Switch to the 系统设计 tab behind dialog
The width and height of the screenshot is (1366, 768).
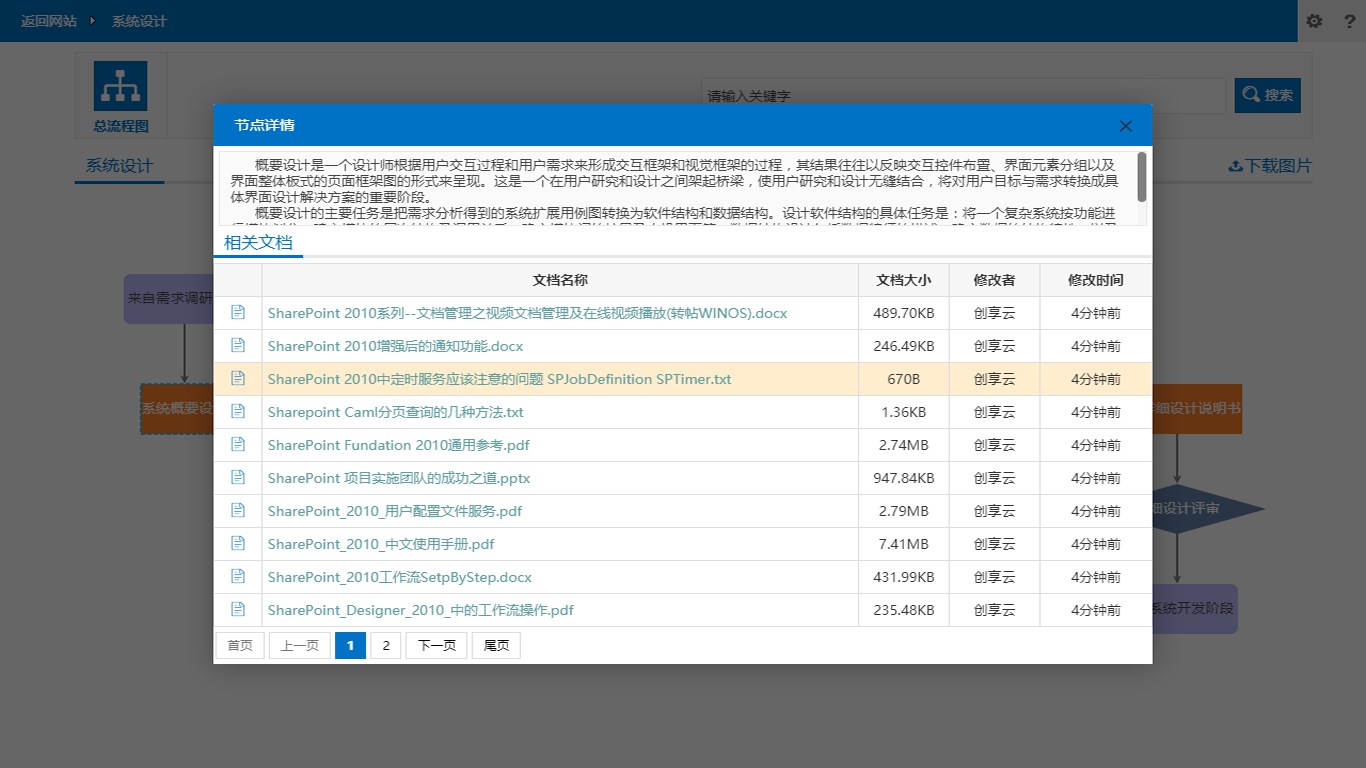tap(119, 166)
